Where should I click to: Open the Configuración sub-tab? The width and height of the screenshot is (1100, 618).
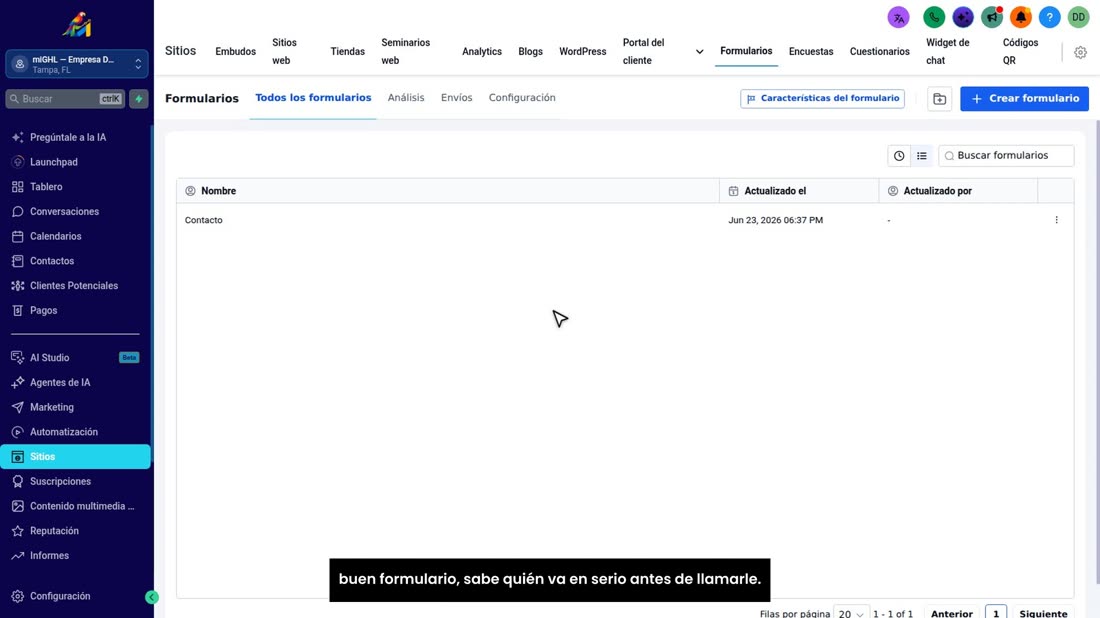[x=522, y=98]
